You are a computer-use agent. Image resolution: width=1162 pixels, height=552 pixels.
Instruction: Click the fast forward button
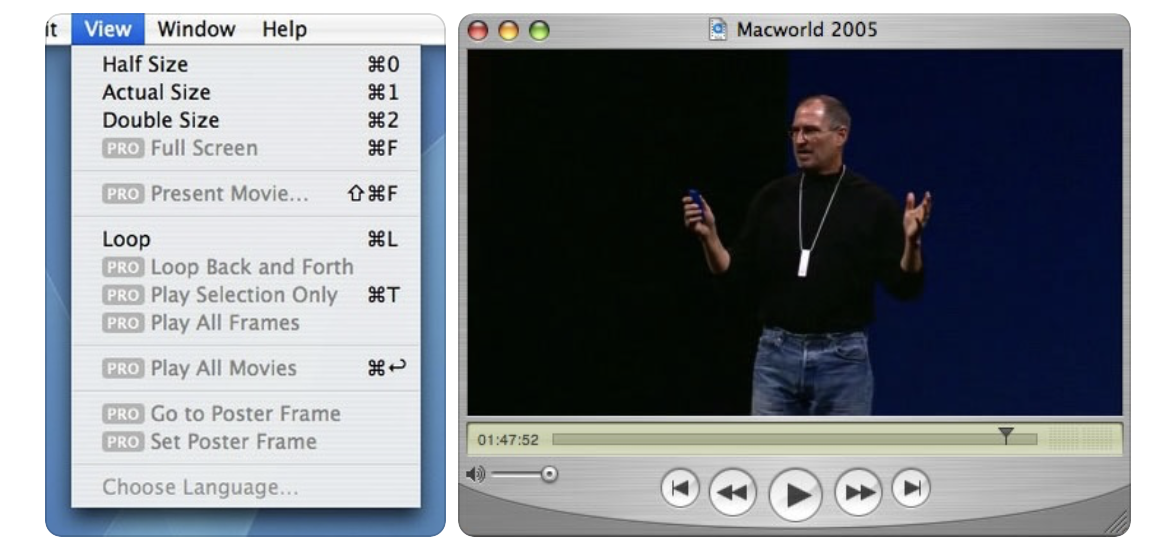click(x=859, y=493)
